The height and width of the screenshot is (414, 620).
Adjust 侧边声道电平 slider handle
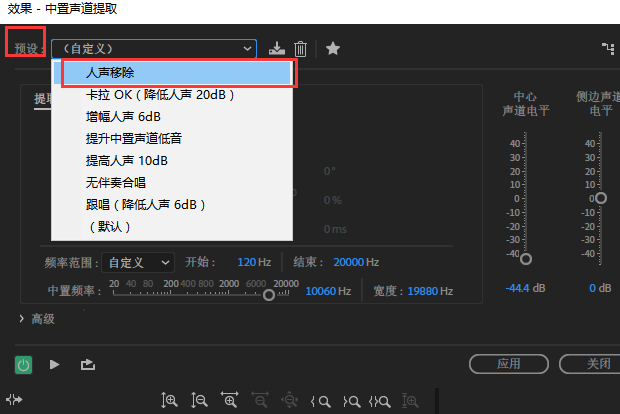[x=601, y=198]
